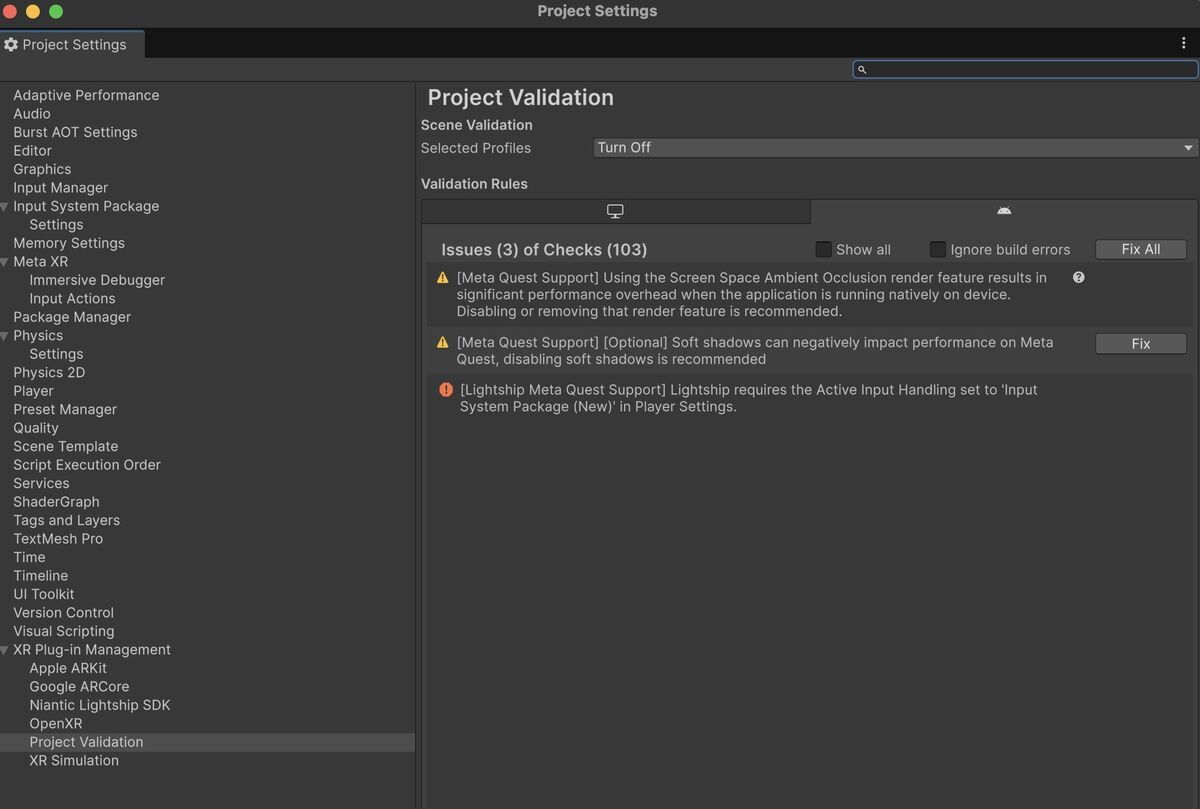Click the warning icon for Screen Space Ambient Occlusion
Screen dimensions: 1200x809
443,277
